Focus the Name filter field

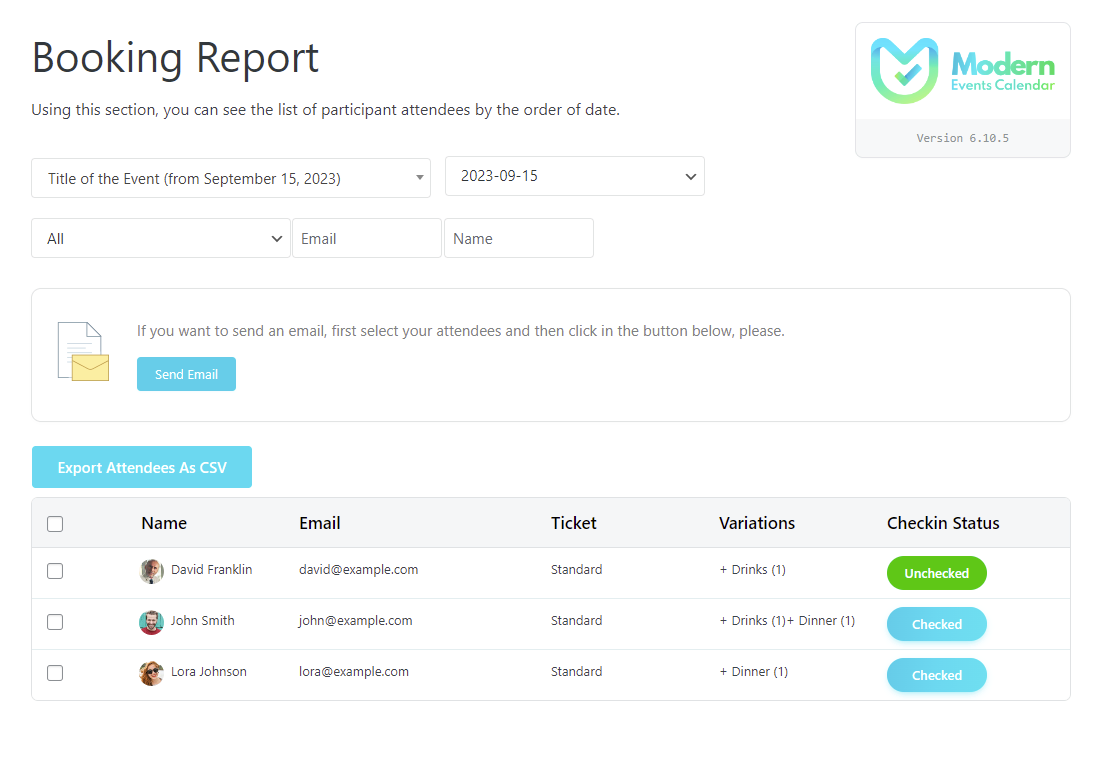click(x=518, y=239)
